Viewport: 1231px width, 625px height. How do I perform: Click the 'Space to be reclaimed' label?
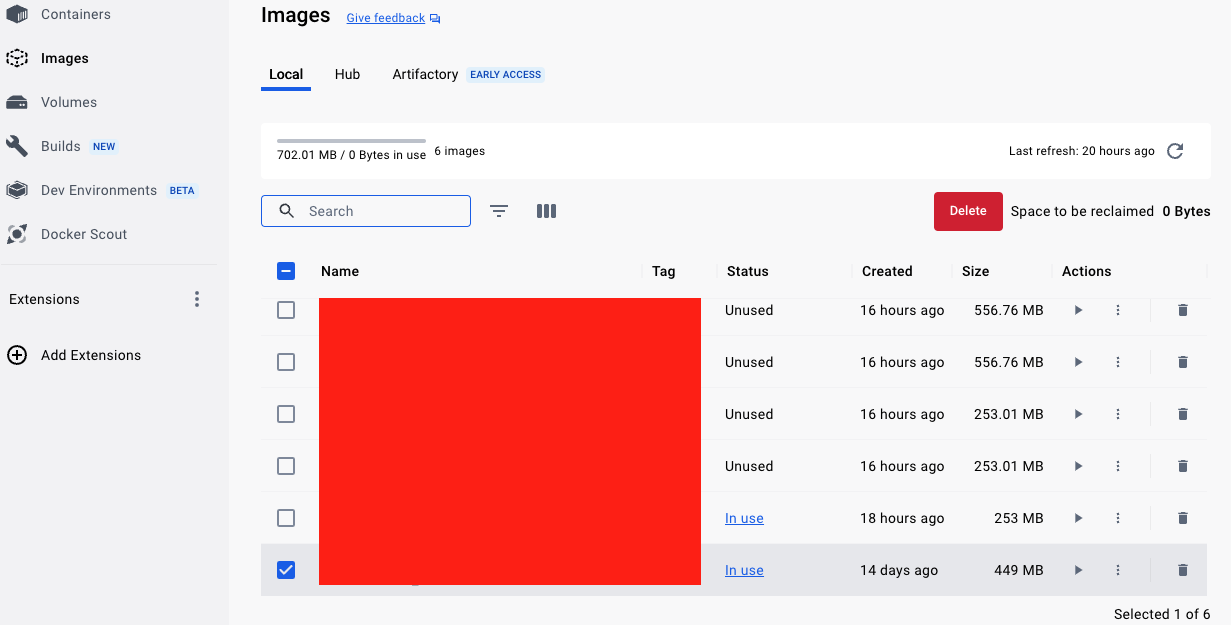coord(1082,211)
